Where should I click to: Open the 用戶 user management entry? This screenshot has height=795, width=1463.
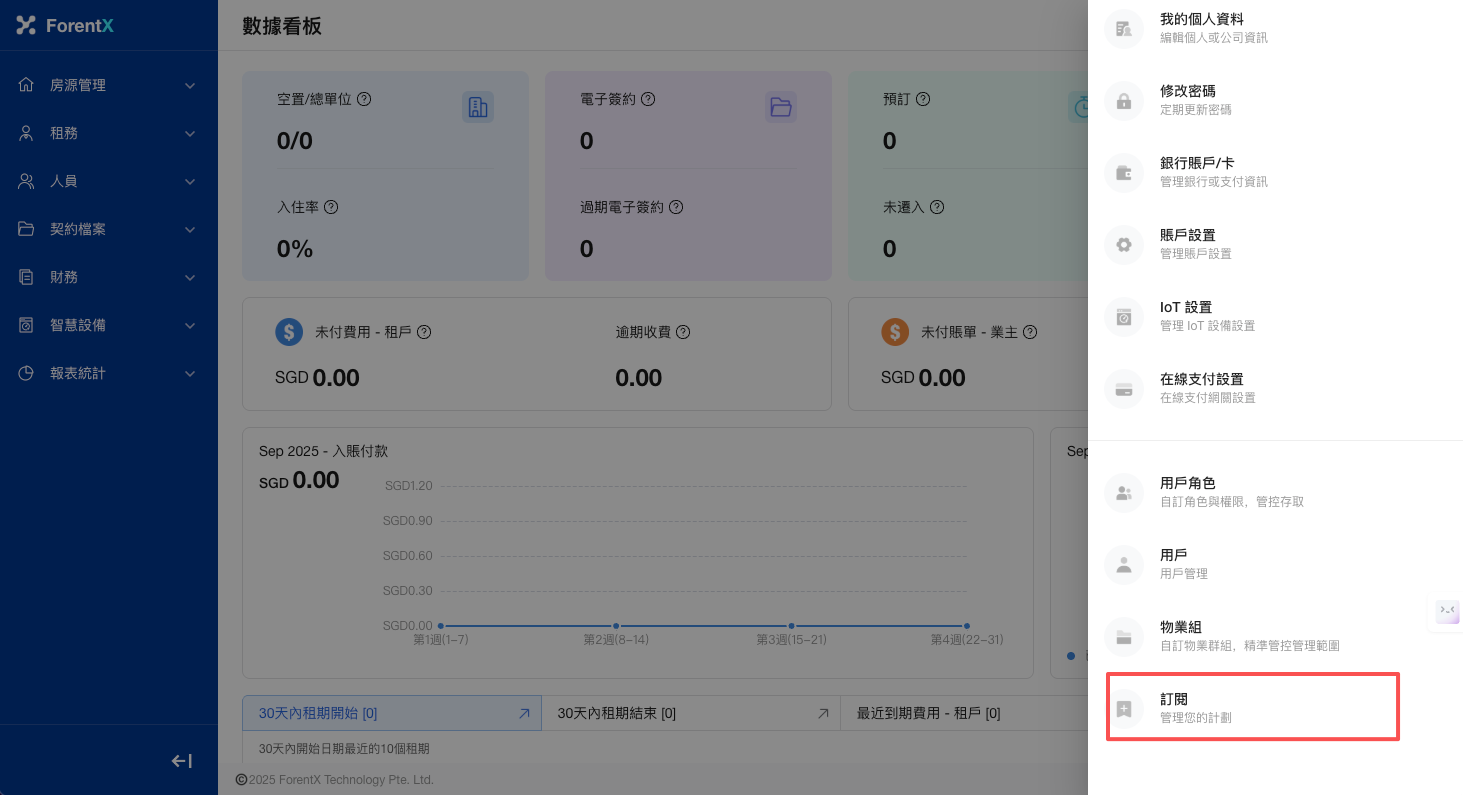pos(1183,564)
